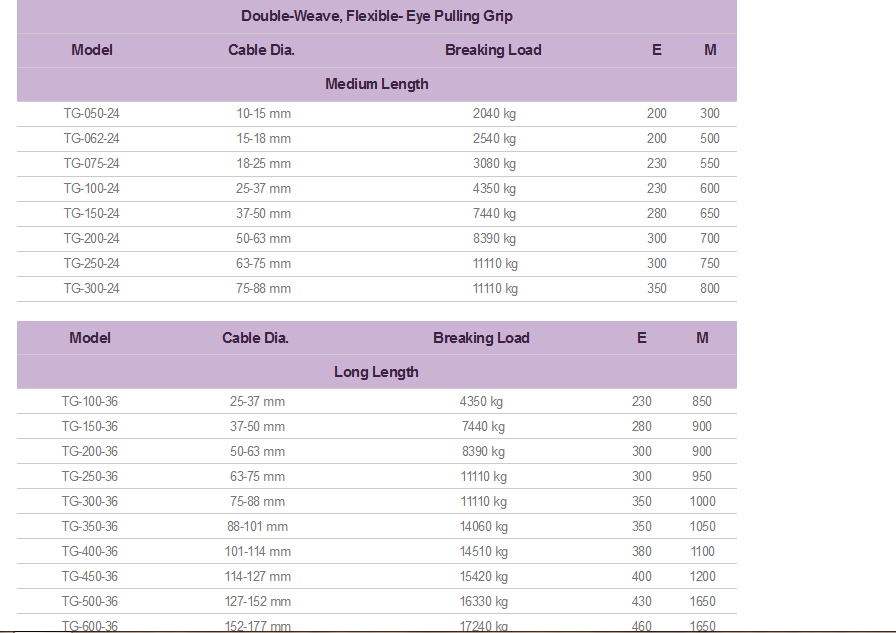Click M value 1000 in TG-300-36 row

tap(702, 502)
